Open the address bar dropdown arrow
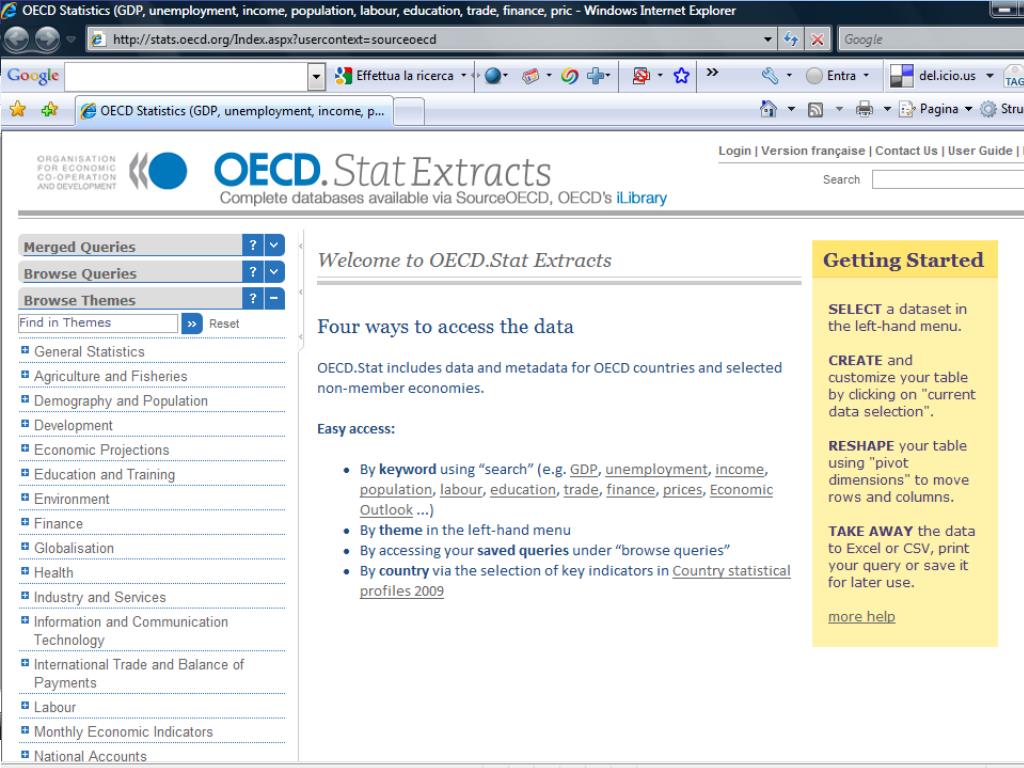Image resolution: width=1024 pixels, height=768 pixels. [768, 39]
